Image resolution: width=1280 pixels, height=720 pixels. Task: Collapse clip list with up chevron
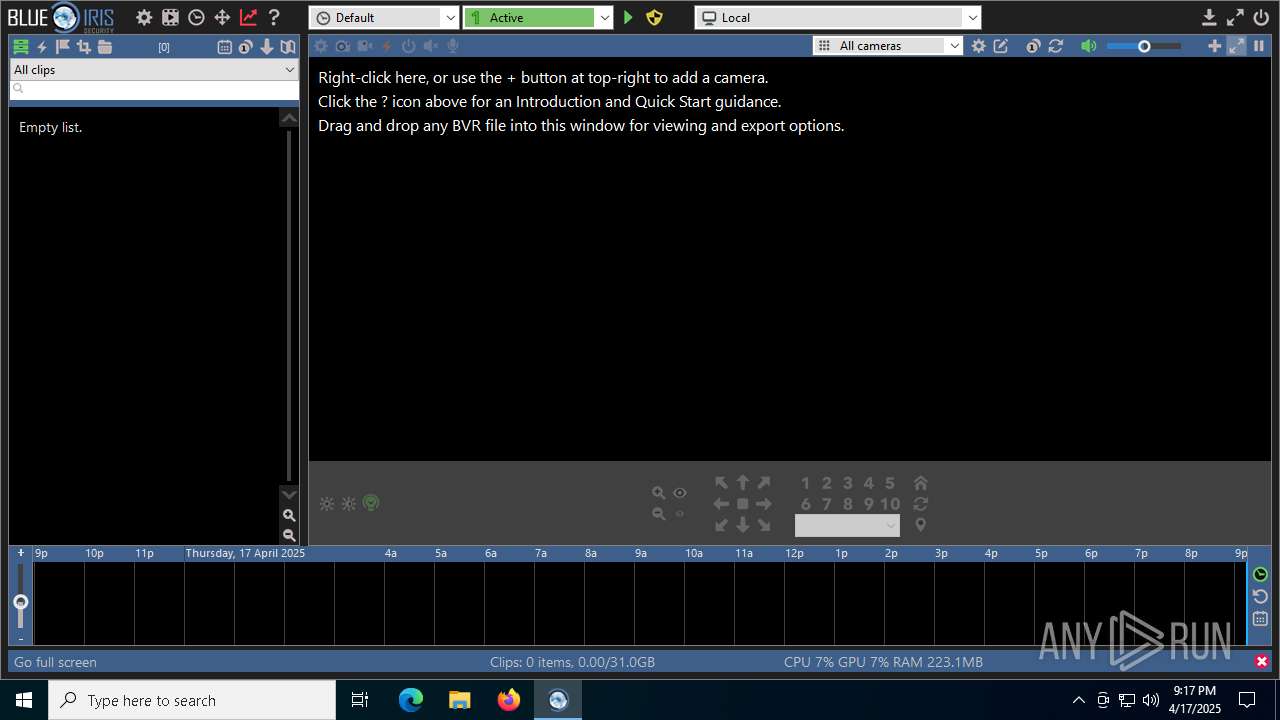[289, 118]
